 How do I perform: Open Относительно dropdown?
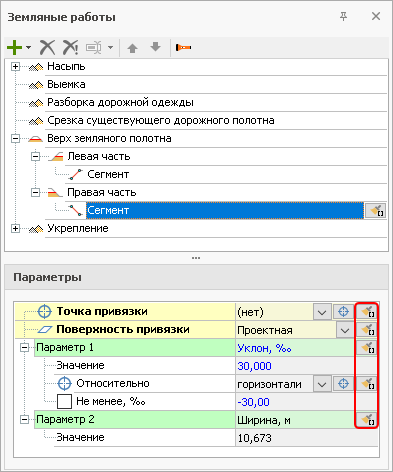coord(322,384)
